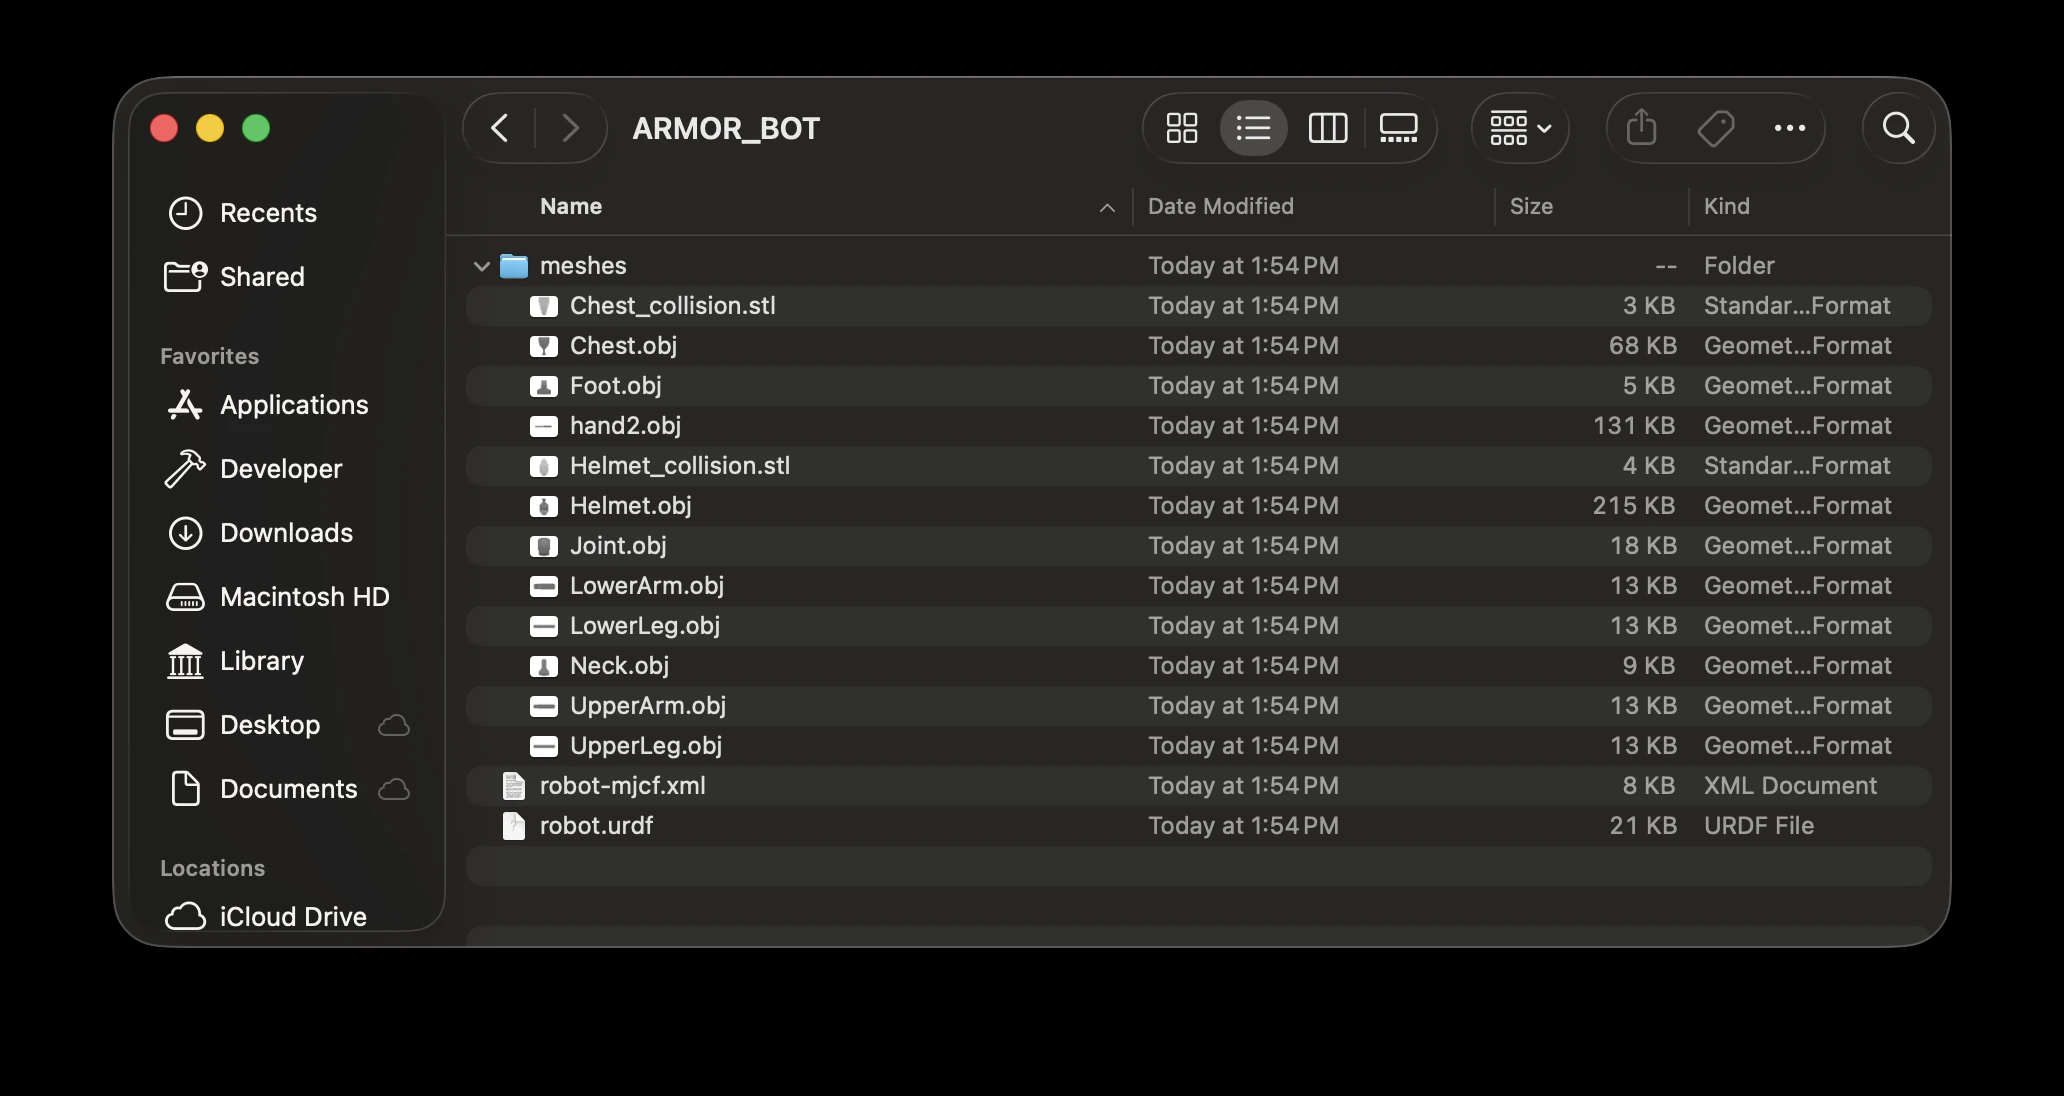Image resolution: width=2064 pixels, height=1096 pixels.
Task: Open Library in the sidebar
Action: pos(236,661)
